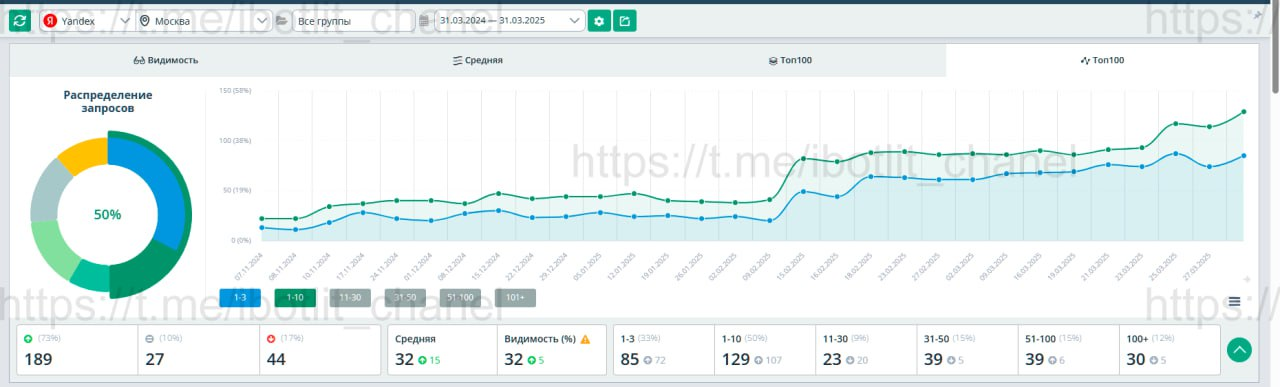Open the Yandex search engine dropdown
The image size is (1280, 387).
pyautogui.click(x=86, y=20)
